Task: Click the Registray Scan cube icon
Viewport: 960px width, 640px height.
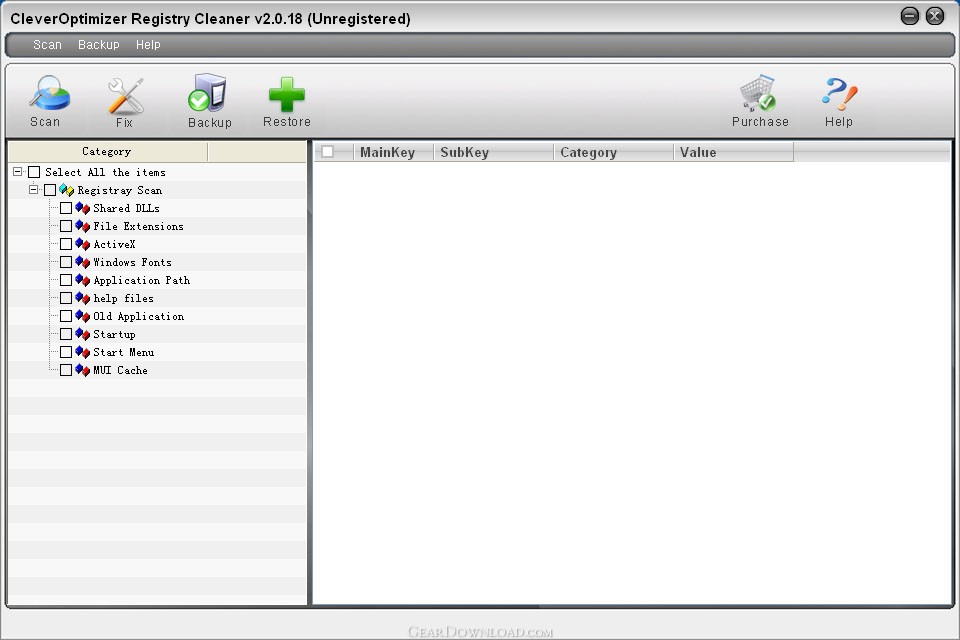Action: (x=67, y=190)
